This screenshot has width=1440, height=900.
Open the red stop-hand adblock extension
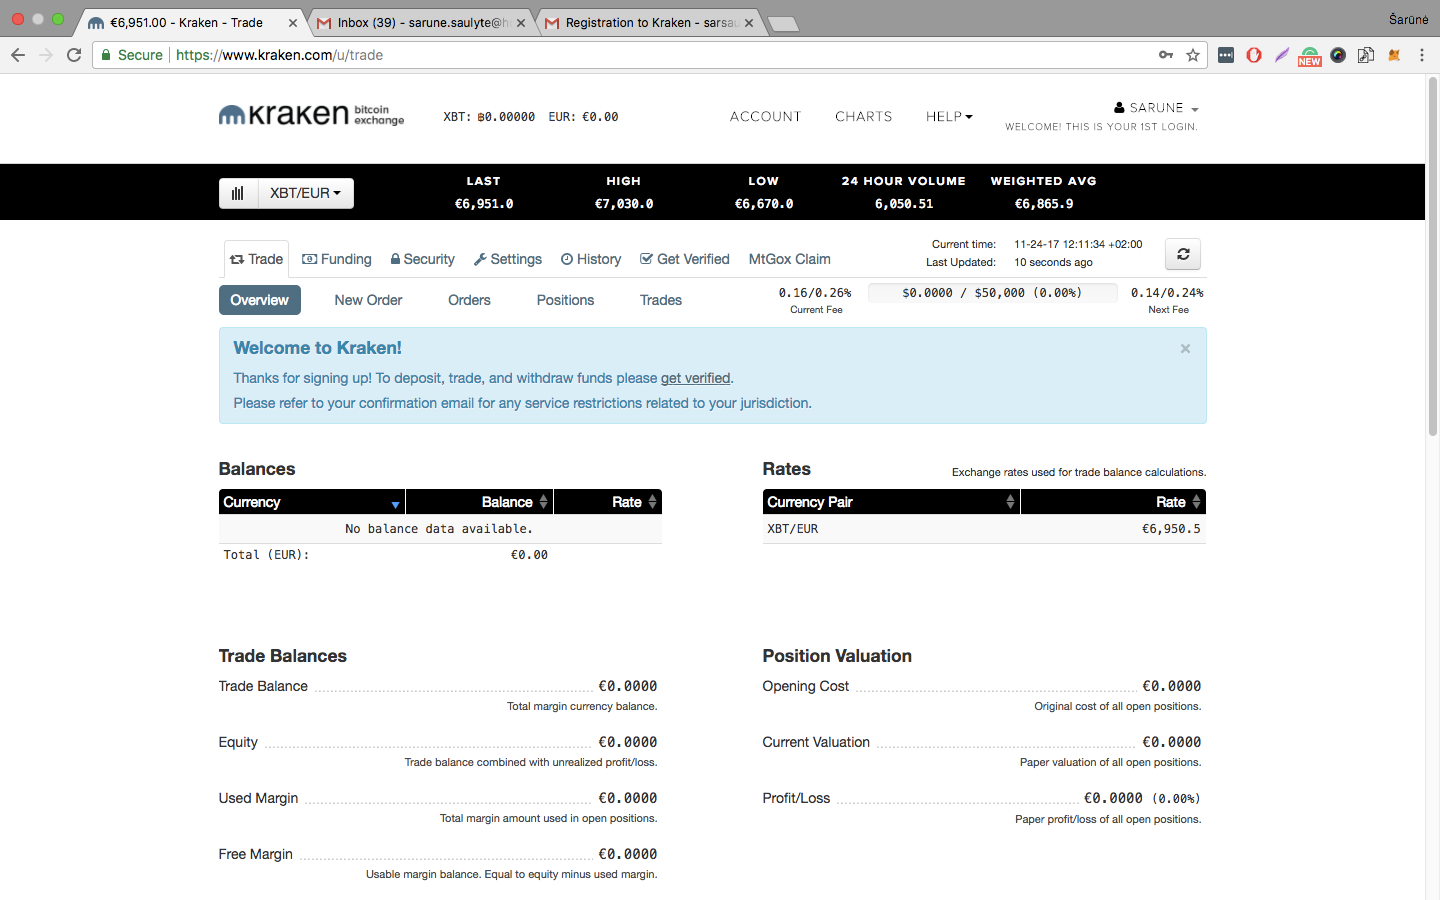[x=1254, y=55]
